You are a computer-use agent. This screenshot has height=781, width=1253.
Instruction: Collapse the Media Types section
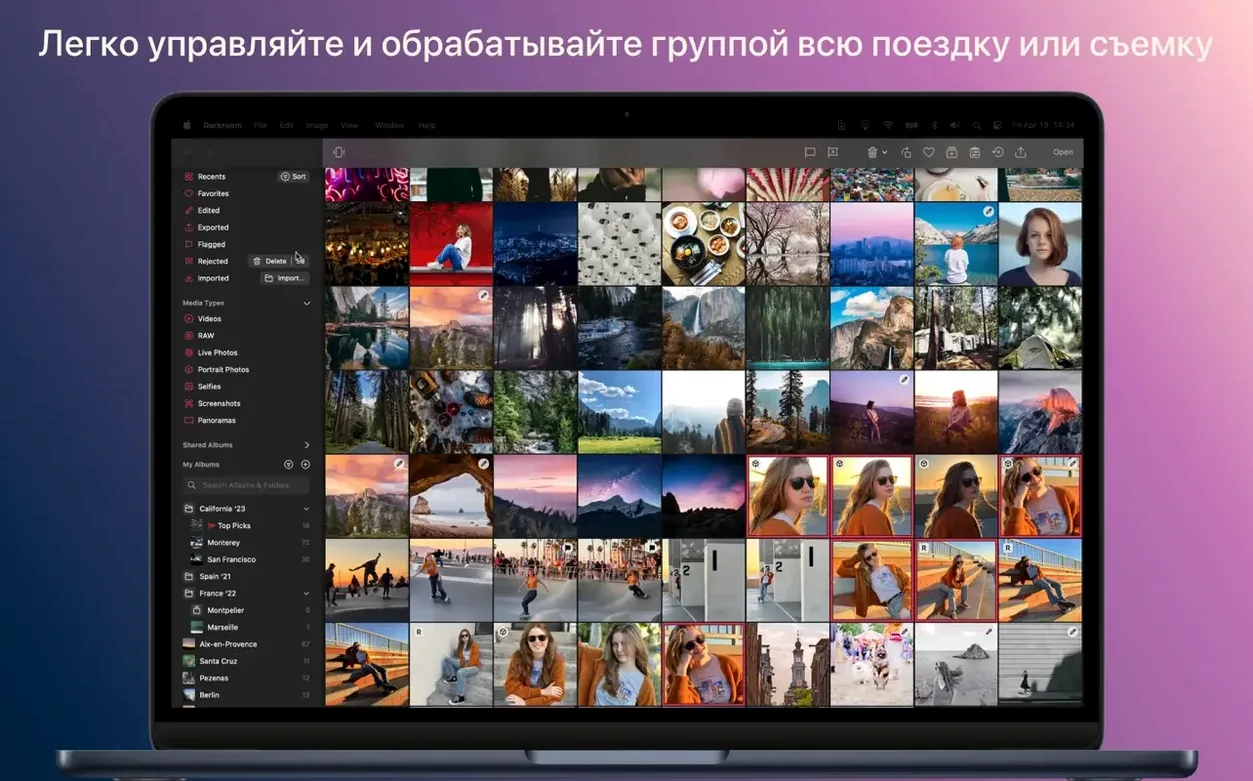point(307,302)
